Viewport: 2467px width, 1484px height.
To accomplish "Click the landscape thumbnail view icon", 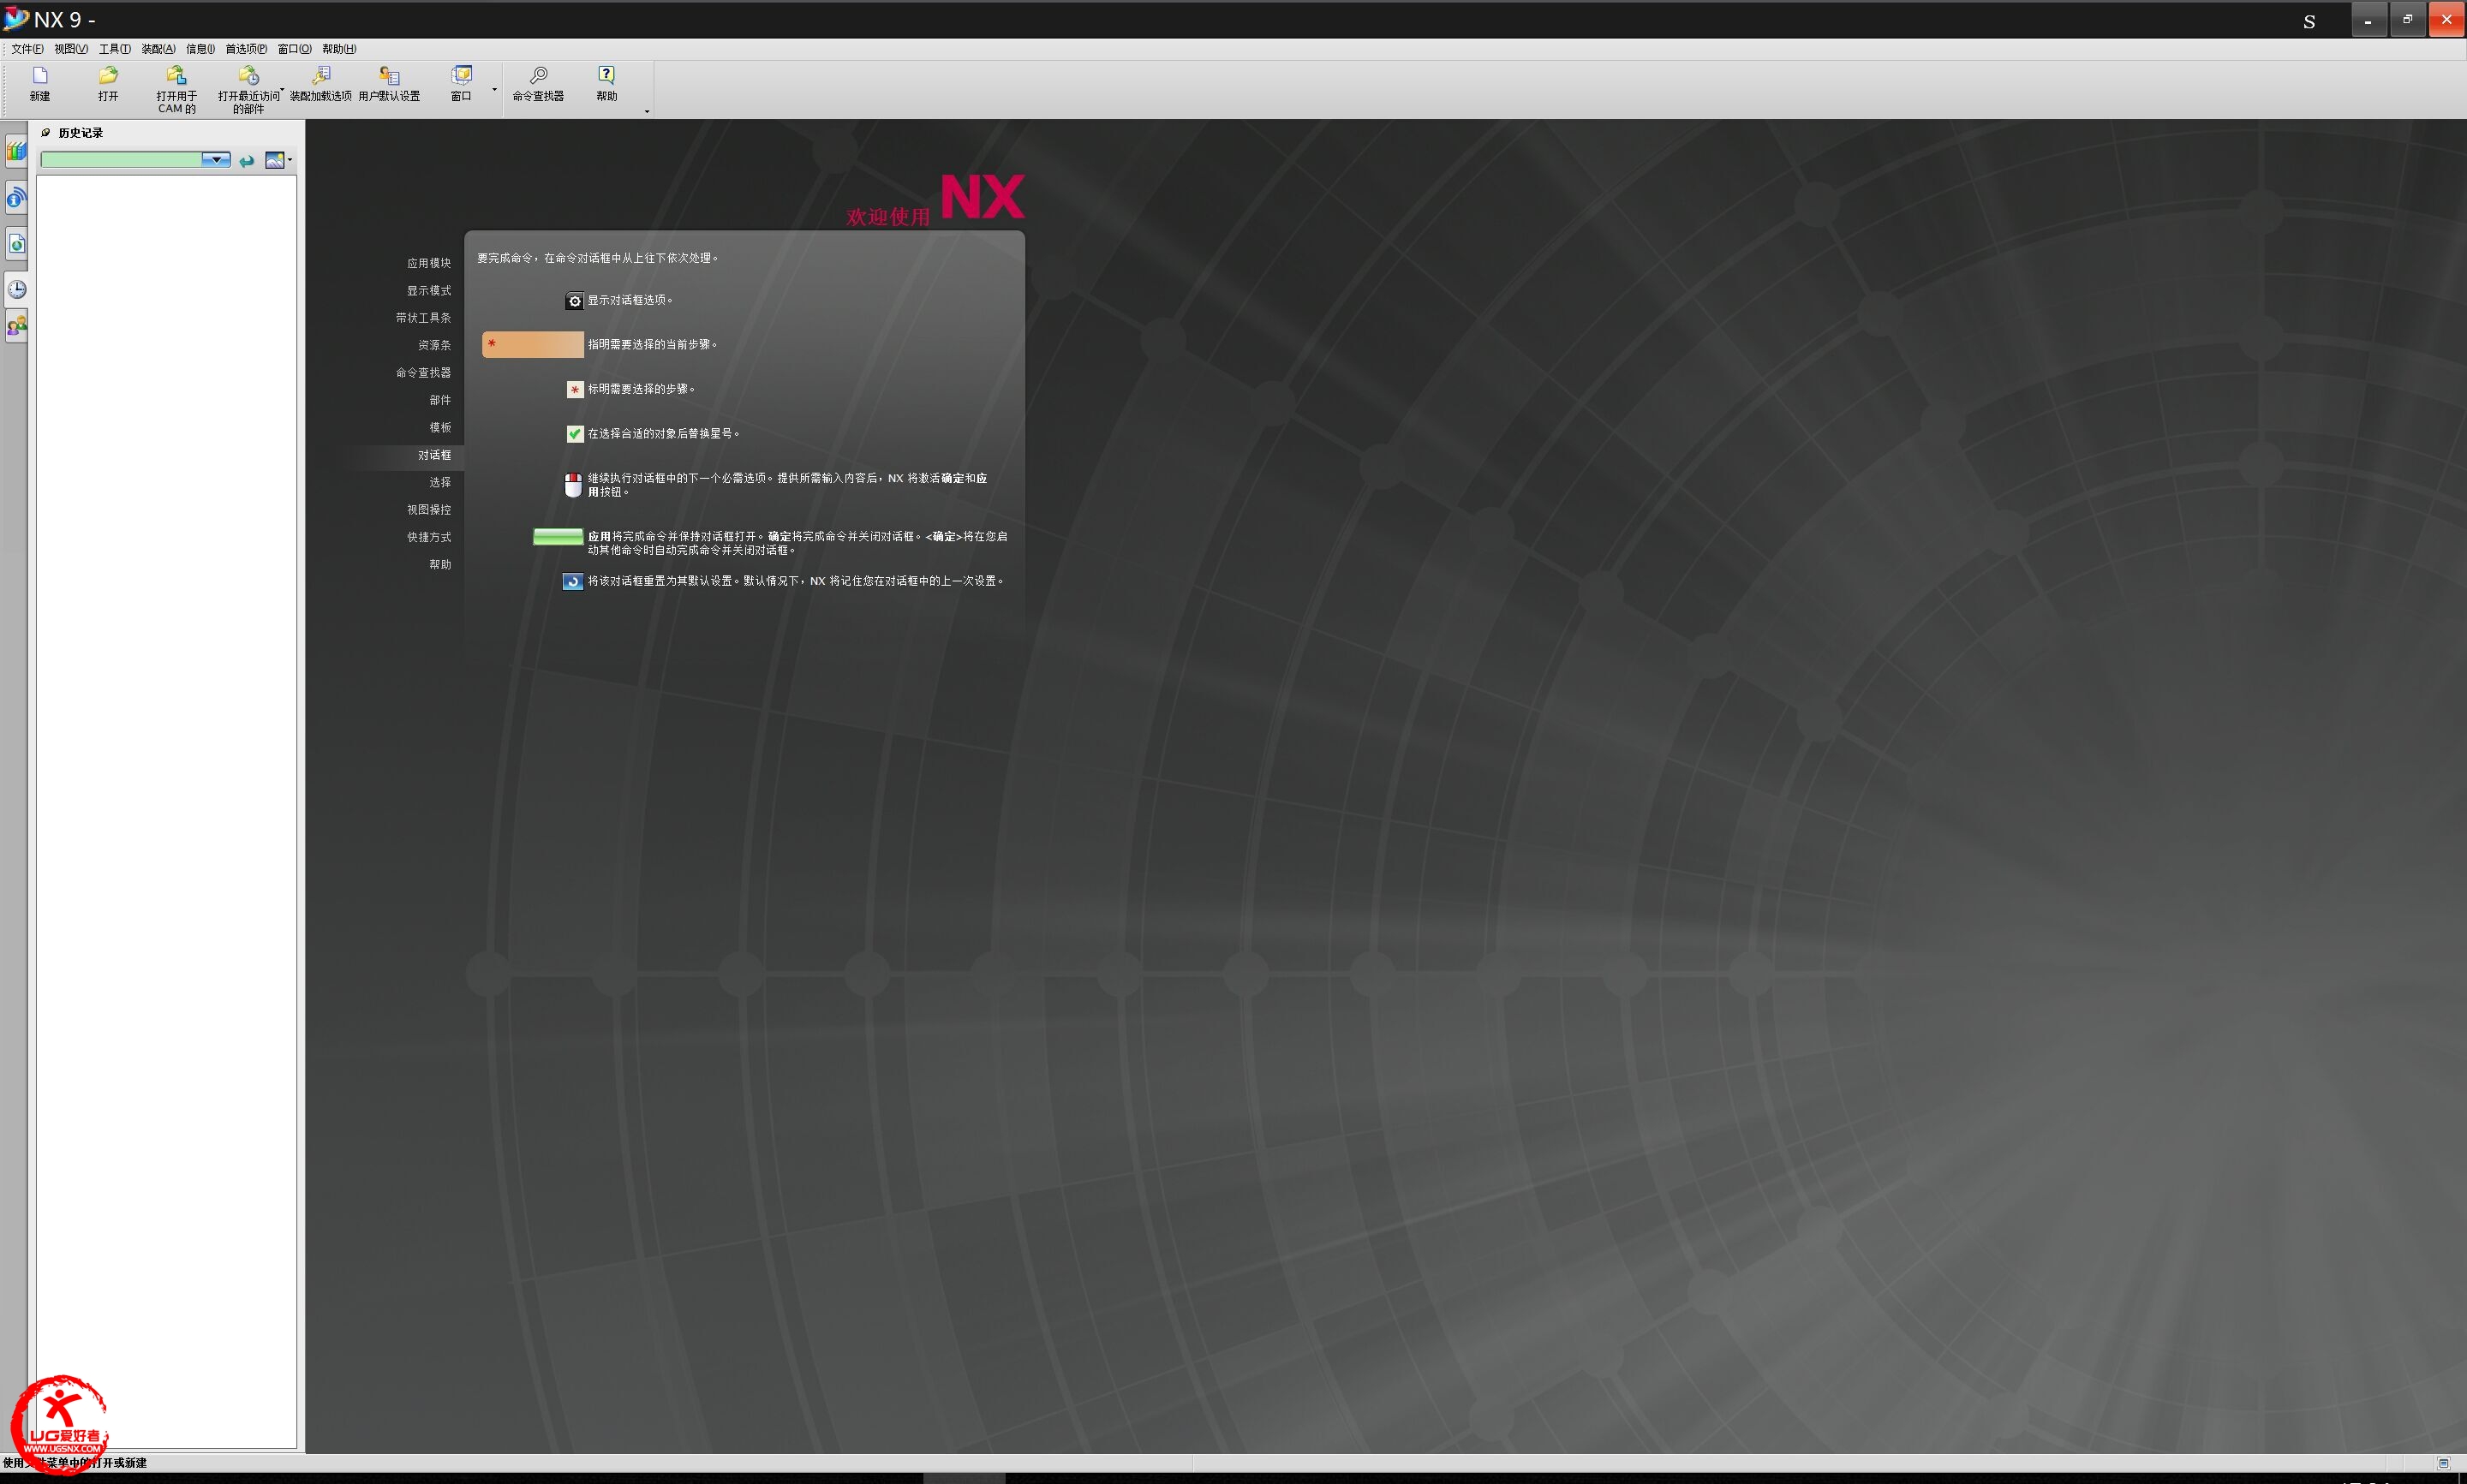I will pos(274,160).
